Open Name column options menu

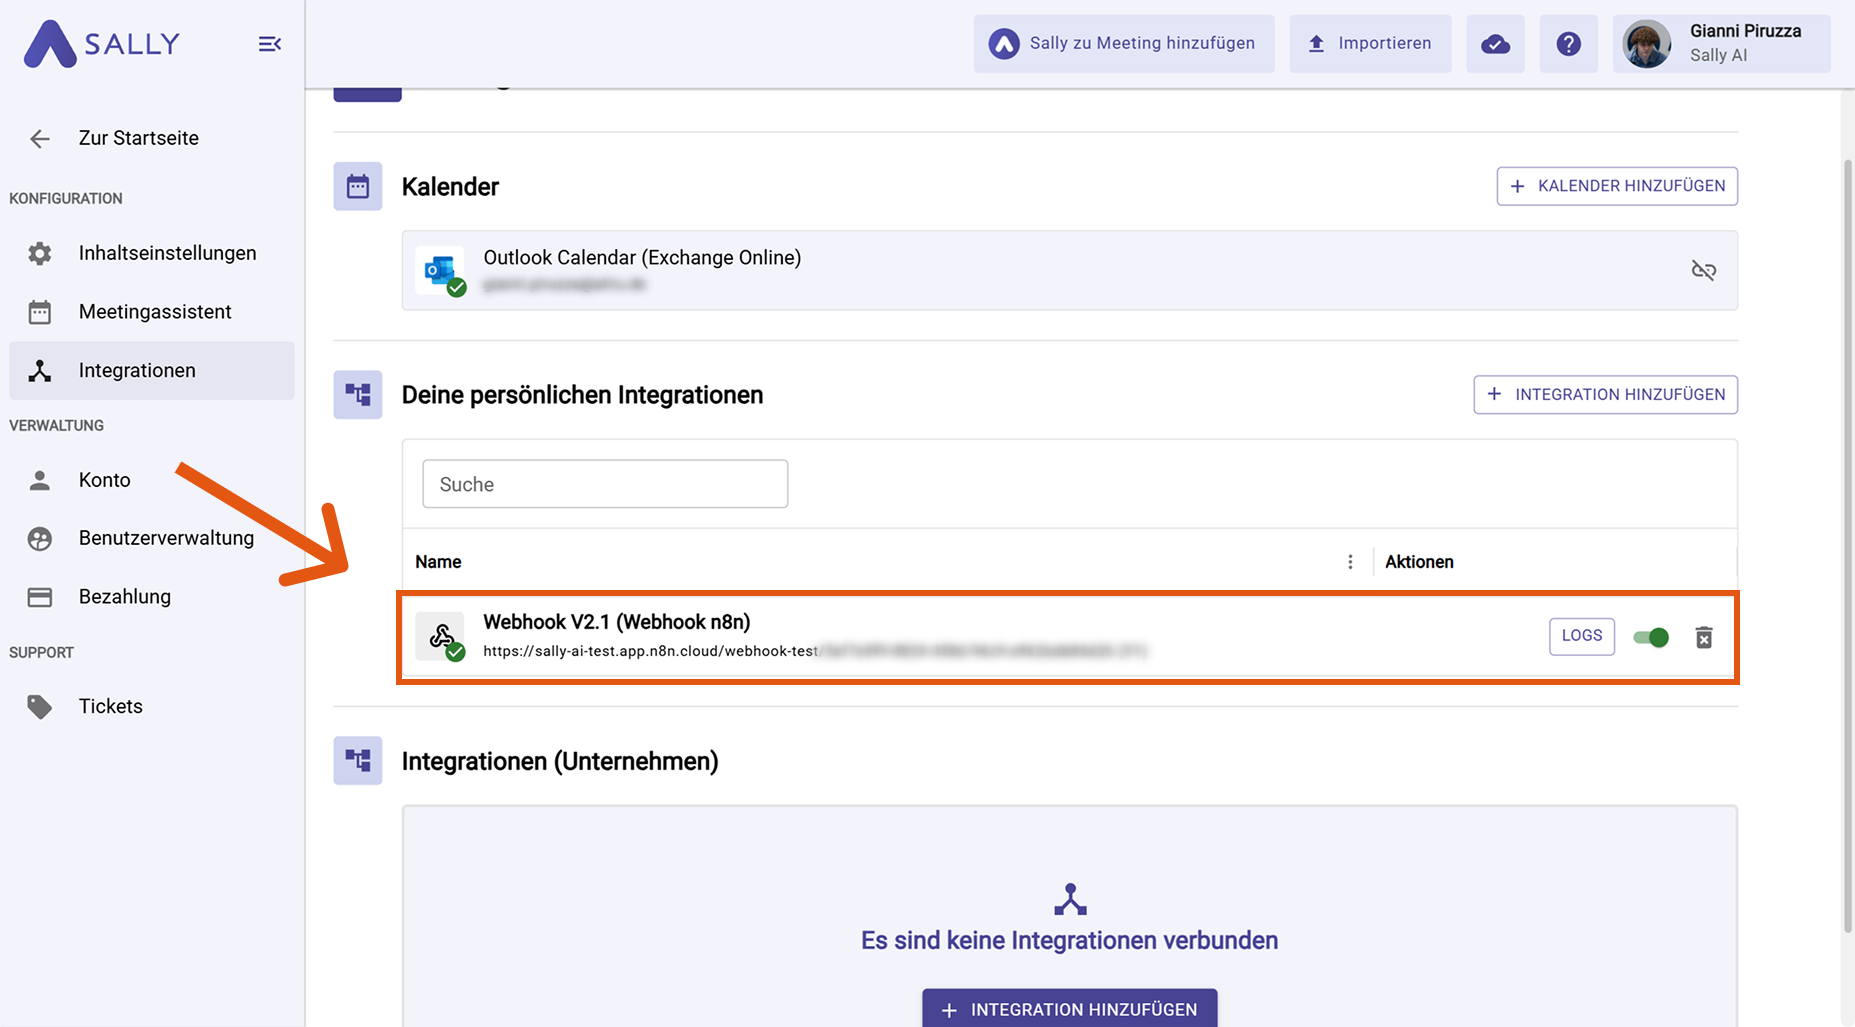(x=1350, y=562)
